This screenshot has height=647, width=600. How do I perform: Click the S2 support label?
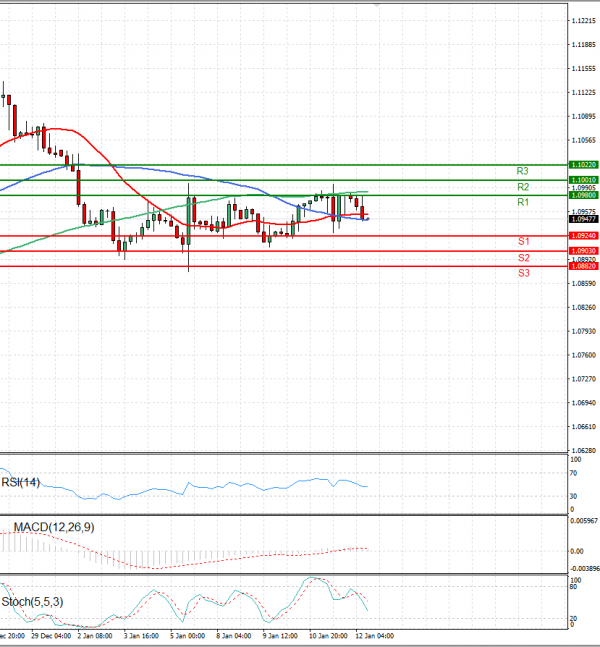click(524, 258)
